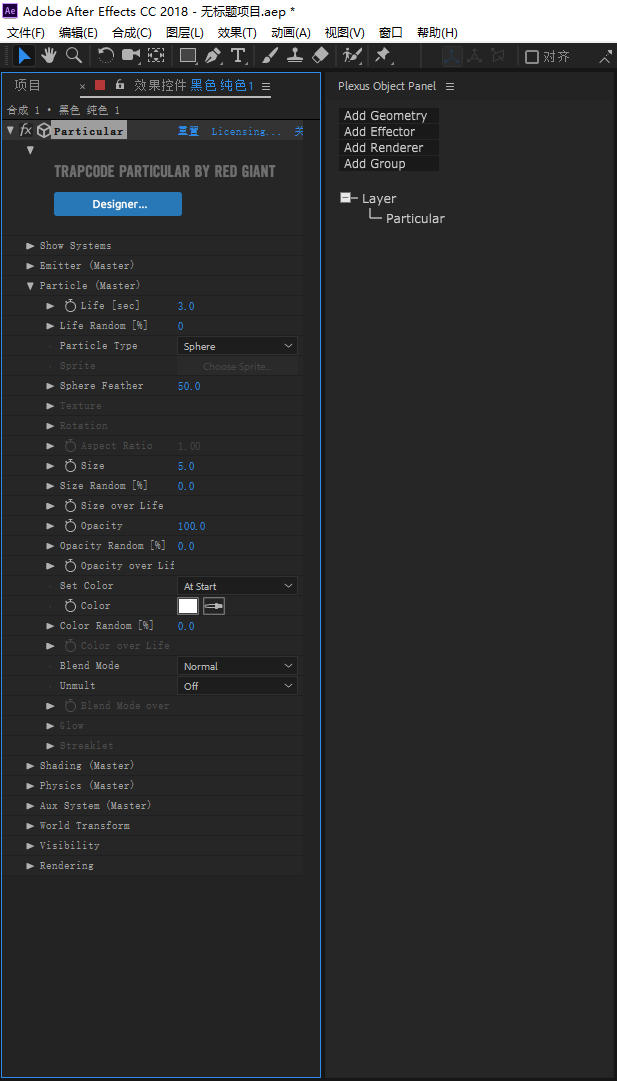617x1081 pixels.
Task: Expand the Shading (Master) group
Action: [30, 765]
